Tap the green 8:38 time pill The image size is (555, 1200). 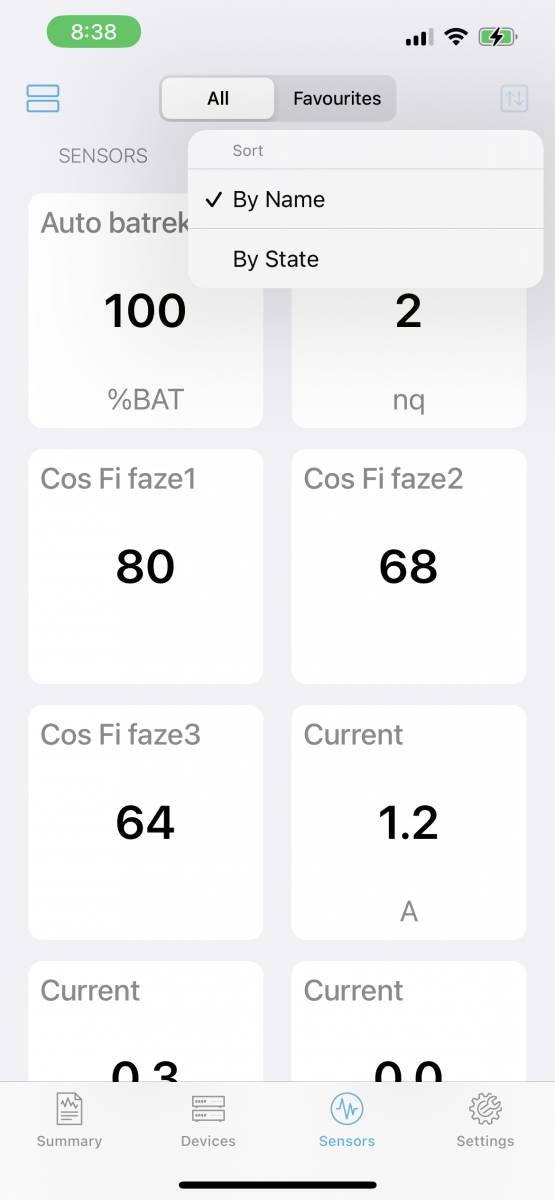(x=94, y=32)
